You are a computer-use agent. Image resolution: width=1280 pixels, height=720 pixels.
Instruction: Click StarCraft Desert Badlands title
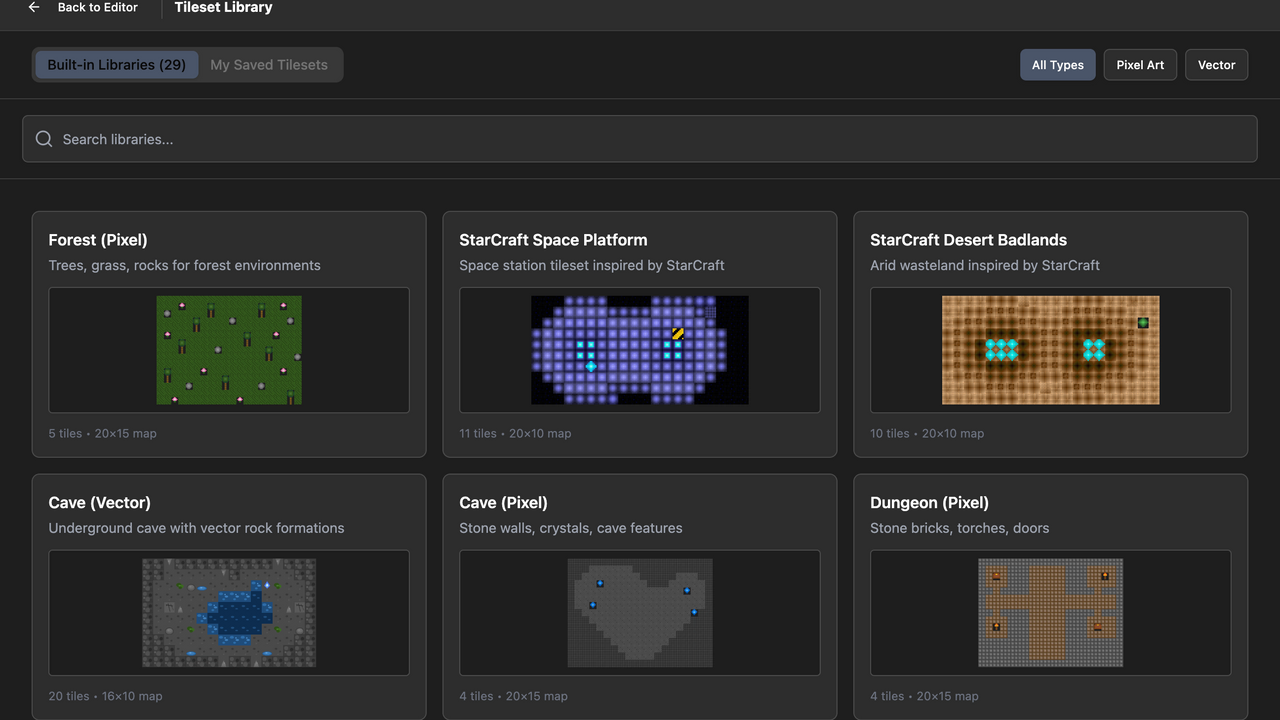[x=968, y=240]
